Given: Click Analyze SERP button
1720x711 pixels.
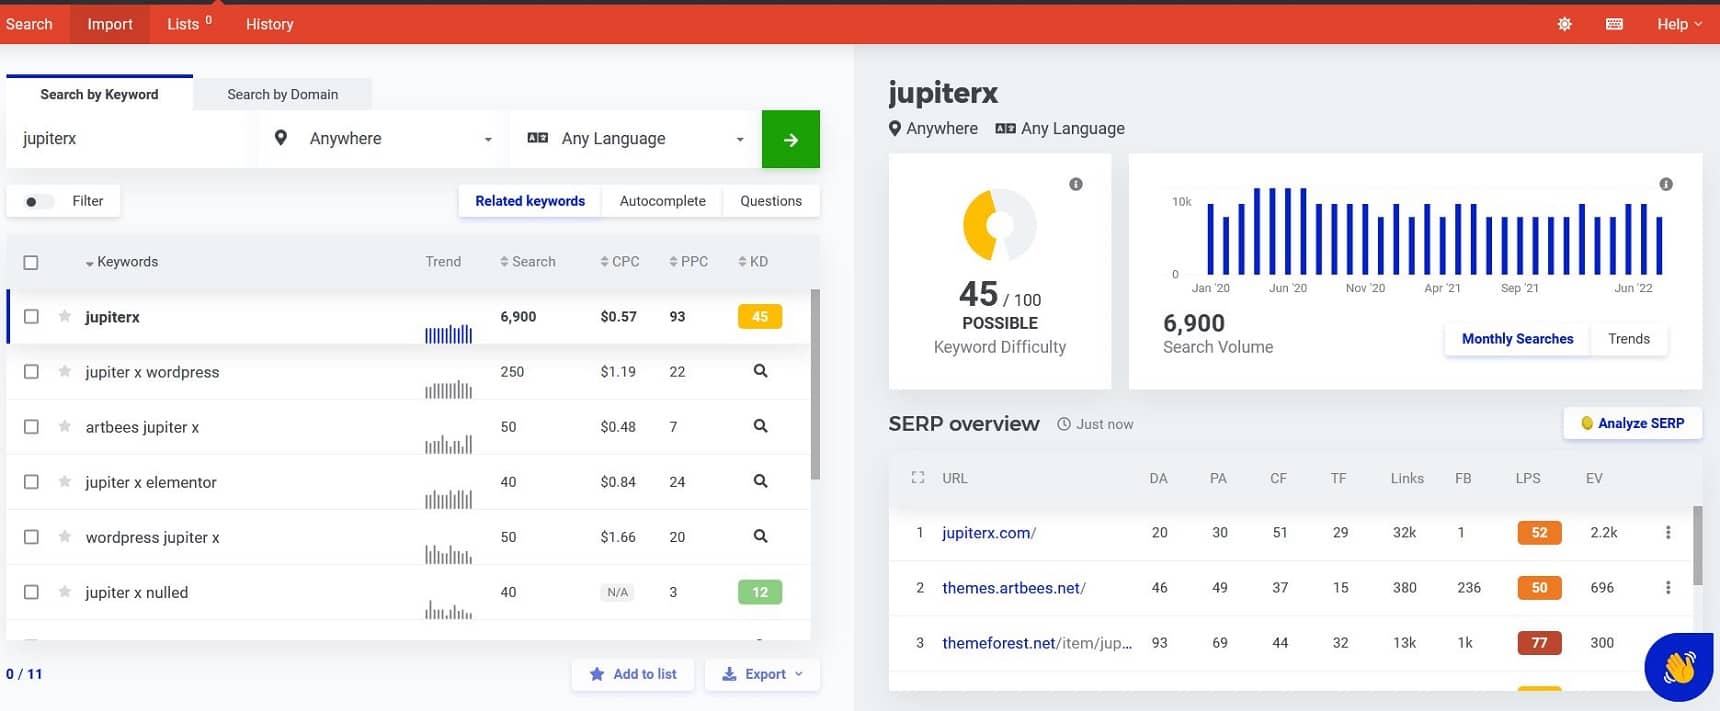Looking at the screenshot, I should [1632, 423].
